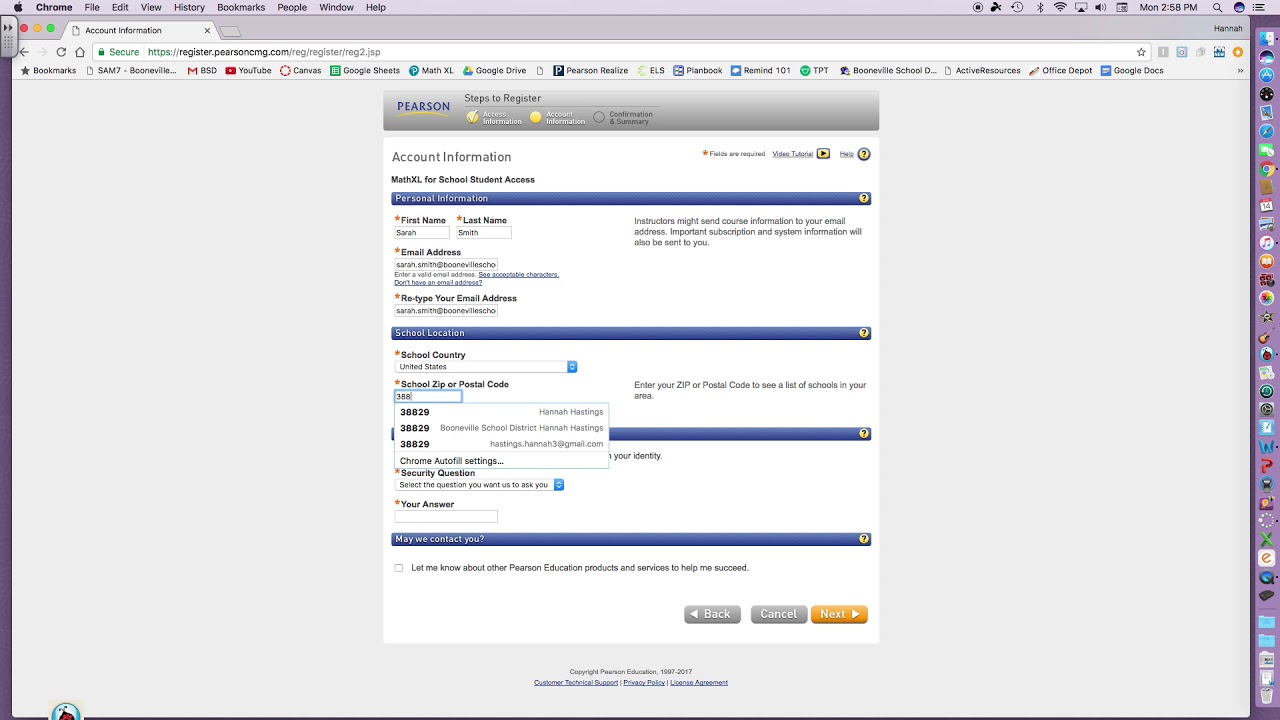This screenshot has width=1280, height=720.
Task: Choose 38829 Booneville School District suggestion
Action: [x=501, y=428]
